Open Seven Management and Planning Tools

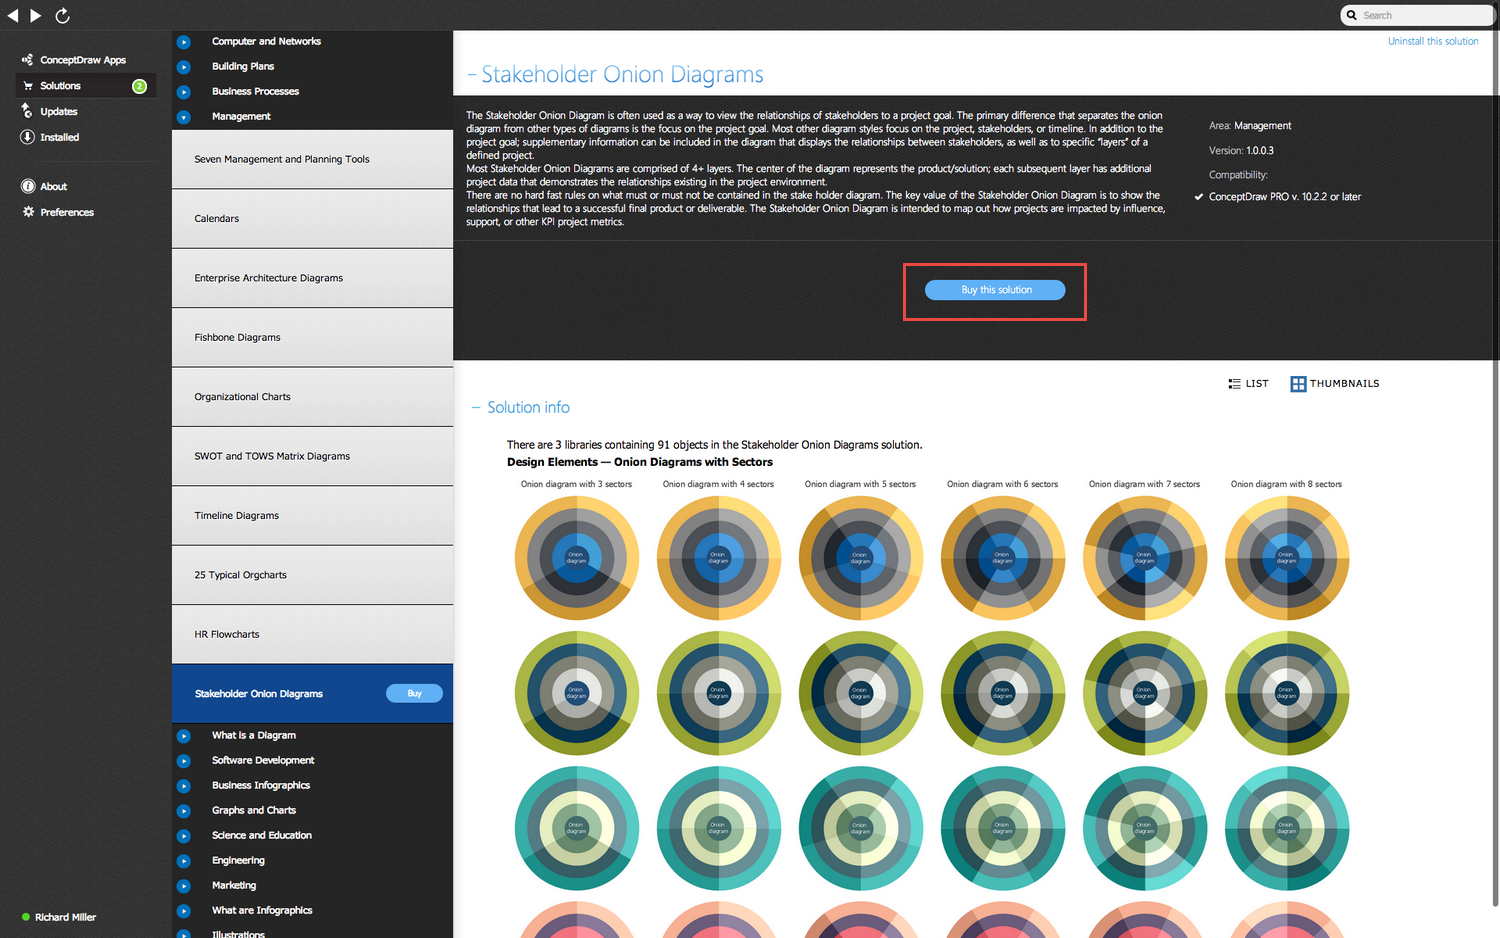(x=312, y=159)
